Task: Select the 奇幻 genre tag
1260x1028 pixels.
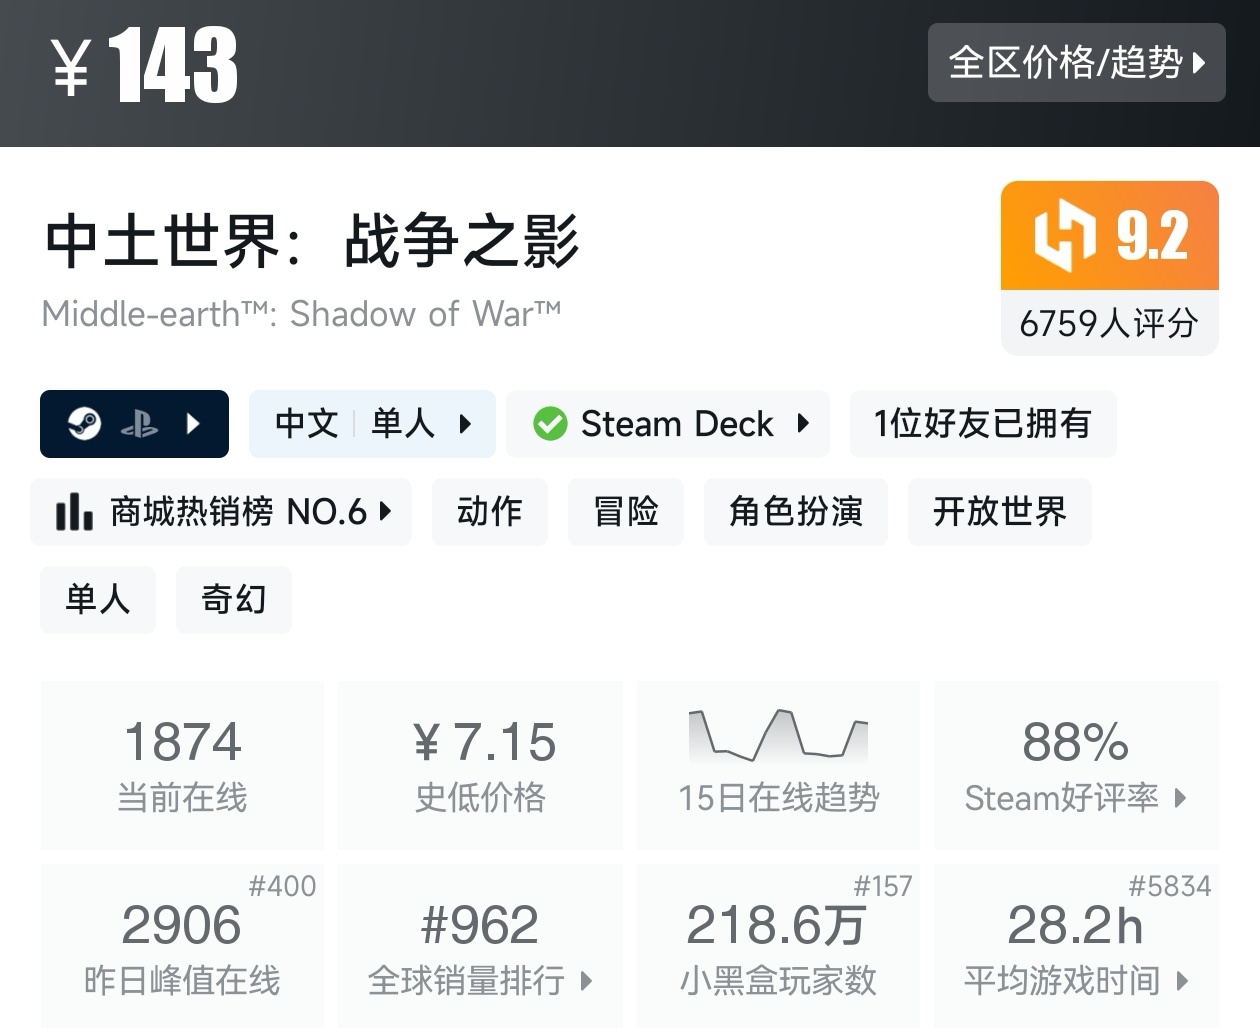Action: tap(234, 600)
